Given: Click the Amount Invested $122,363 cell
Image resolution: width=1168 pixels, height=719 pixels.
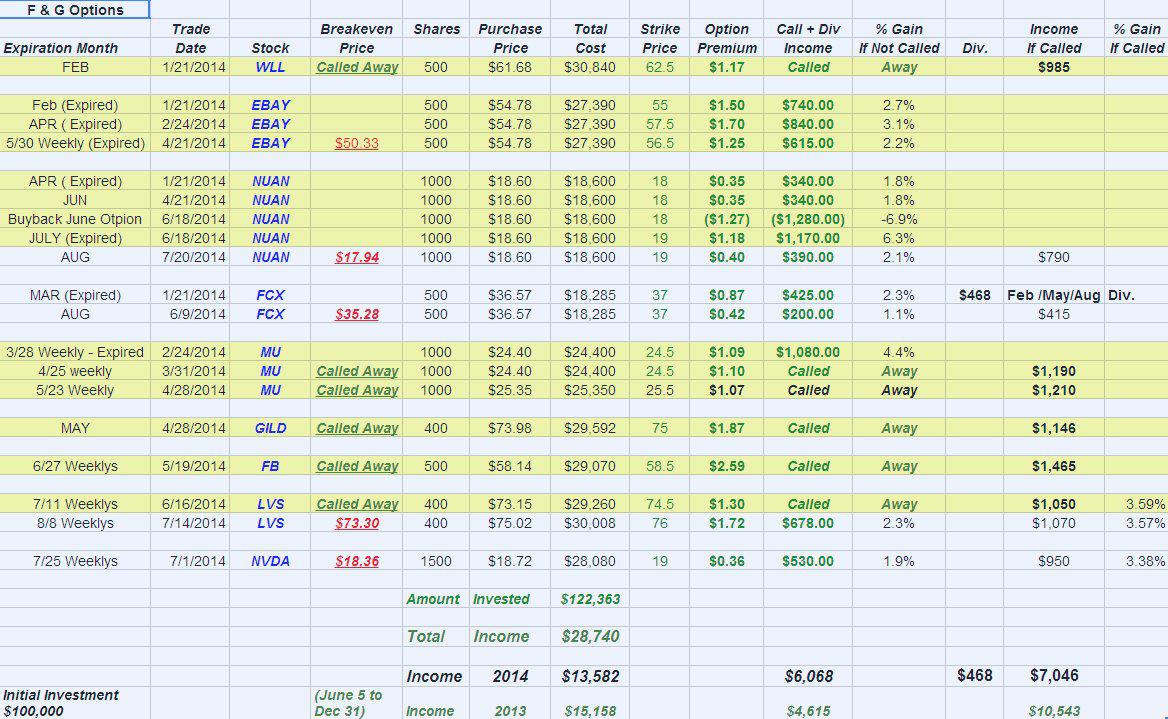Looking at the screenshot, I should coord(591,599).
